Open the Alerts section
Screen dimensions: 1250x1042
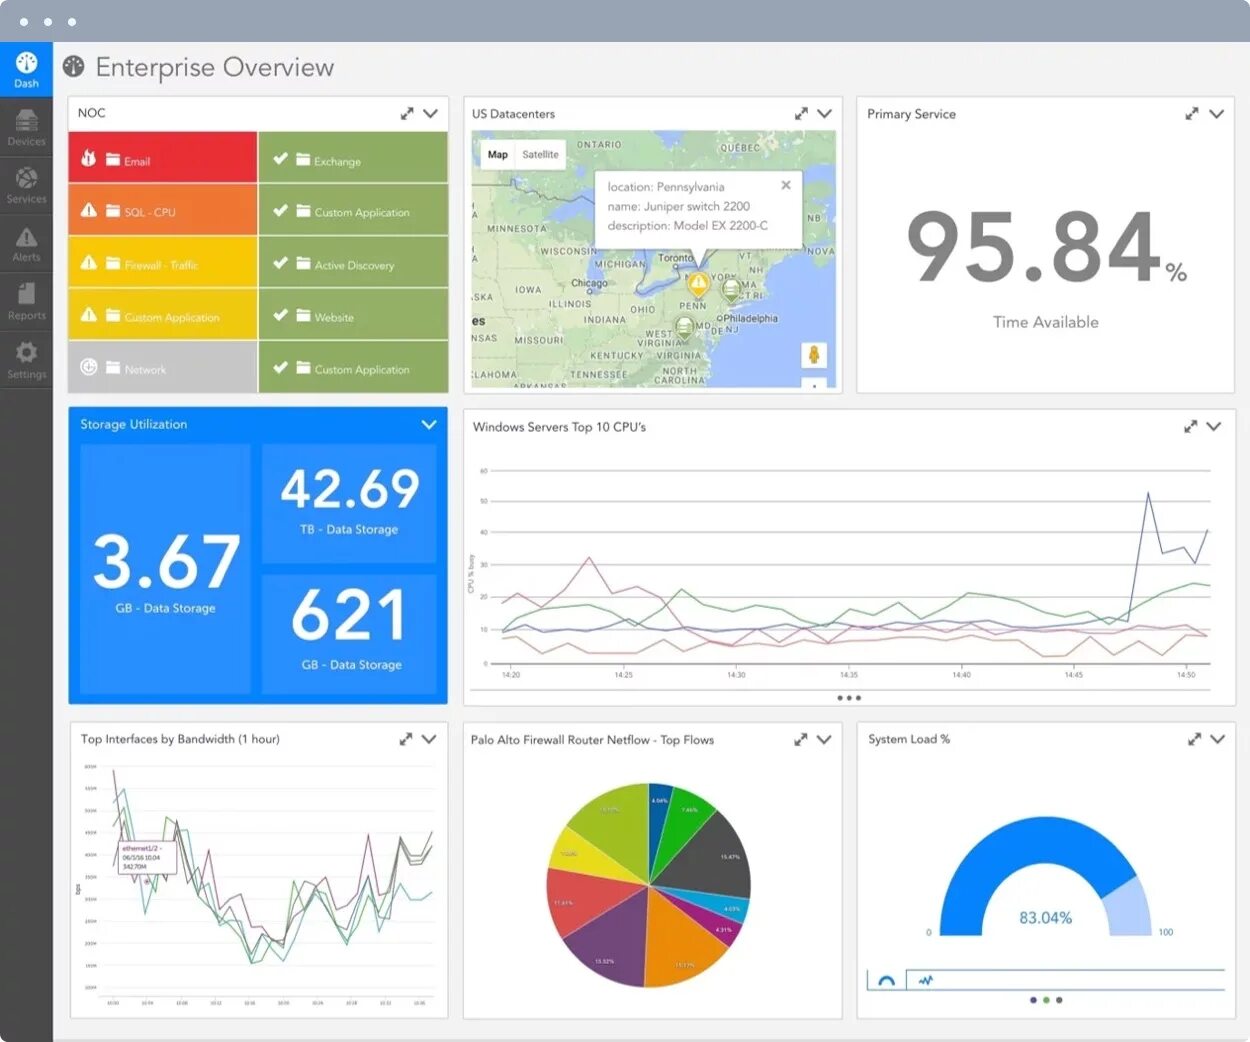click(x=26, y=244)
